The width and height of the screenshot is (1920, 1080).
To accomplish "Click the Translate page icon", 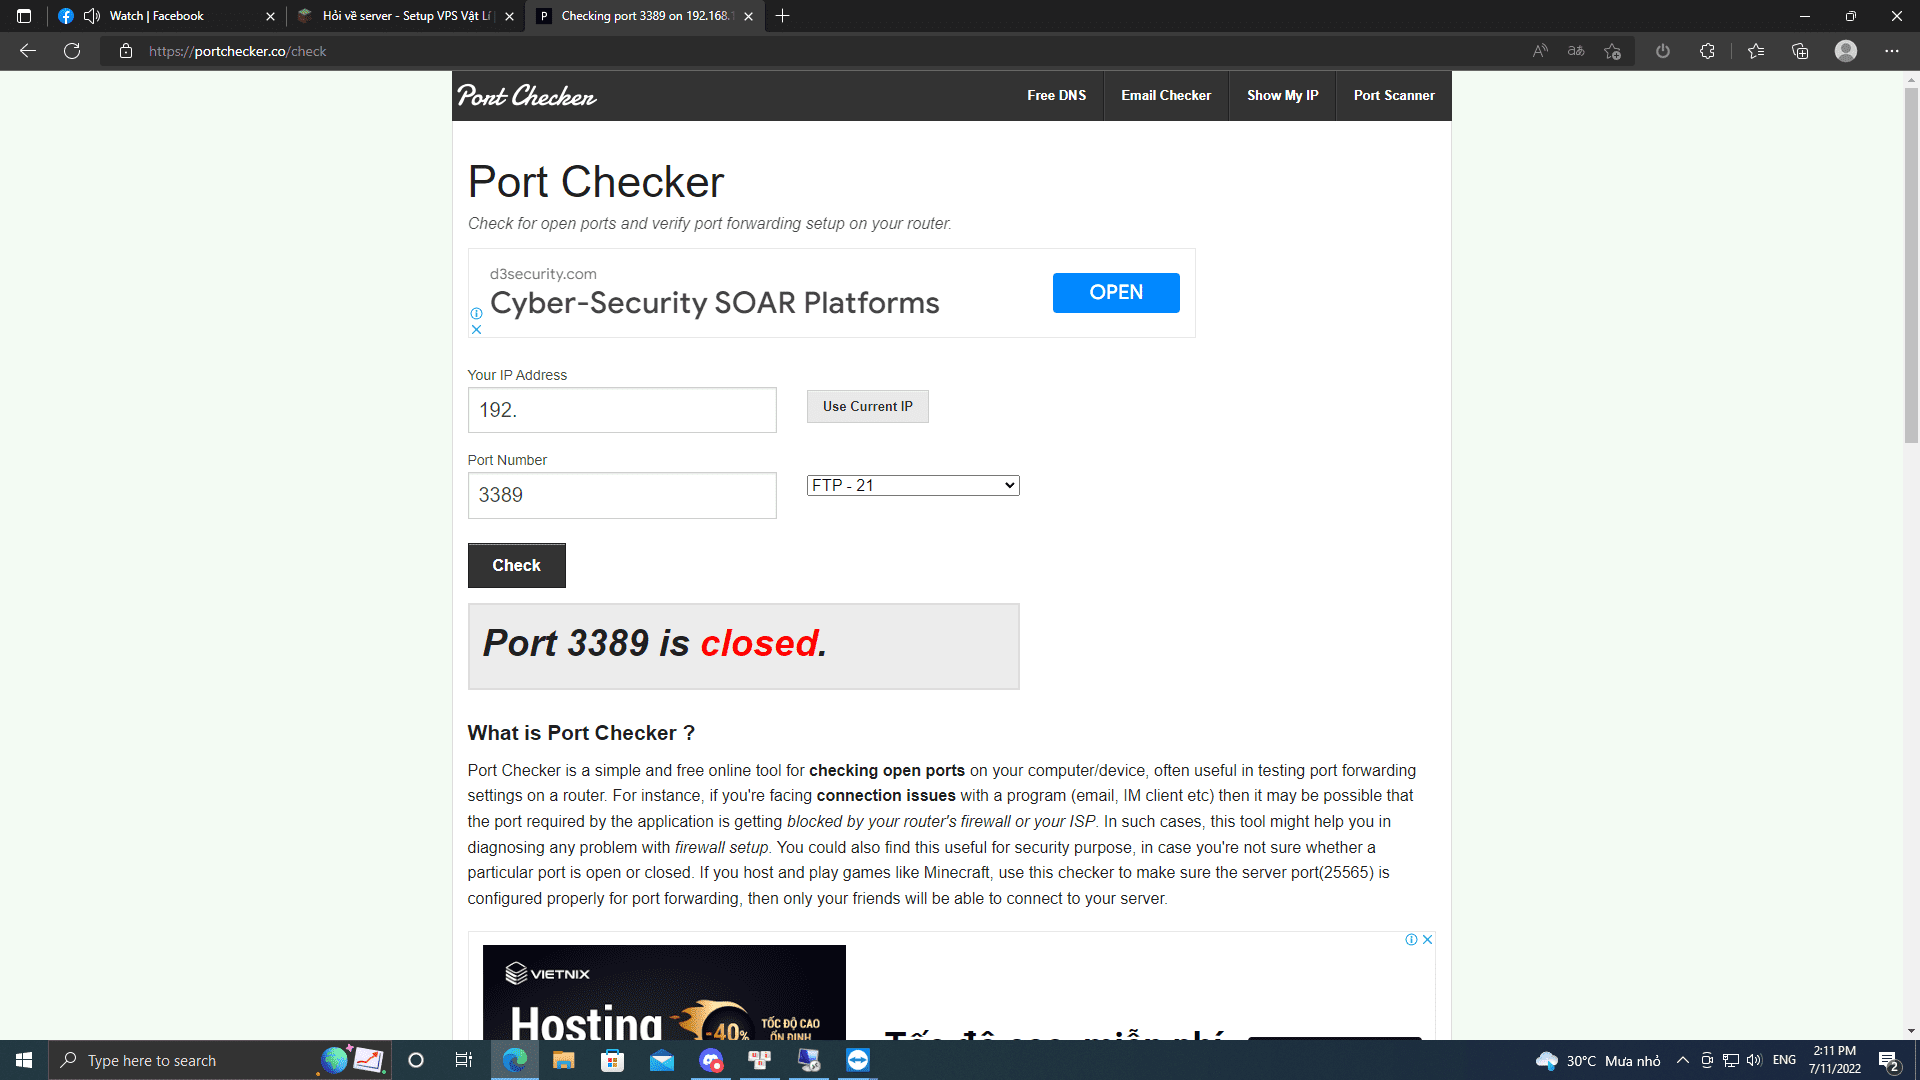I will point(1576,51).
